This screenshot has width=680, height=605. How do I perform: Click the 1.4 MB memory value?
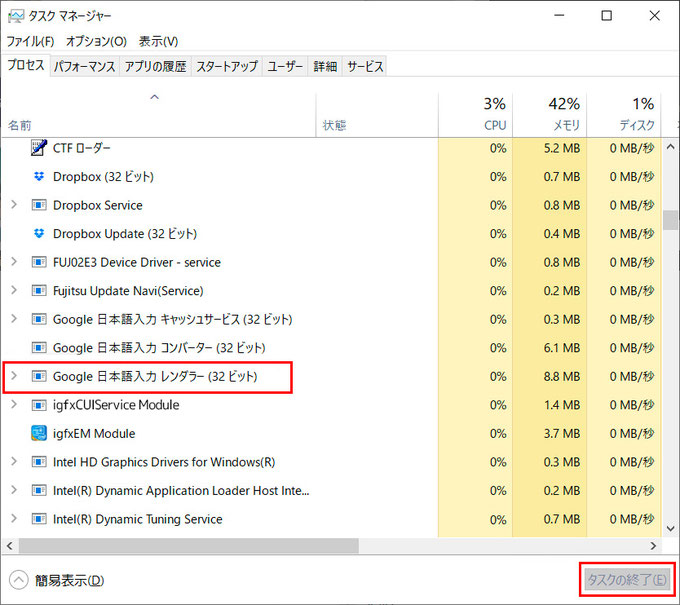562,405
